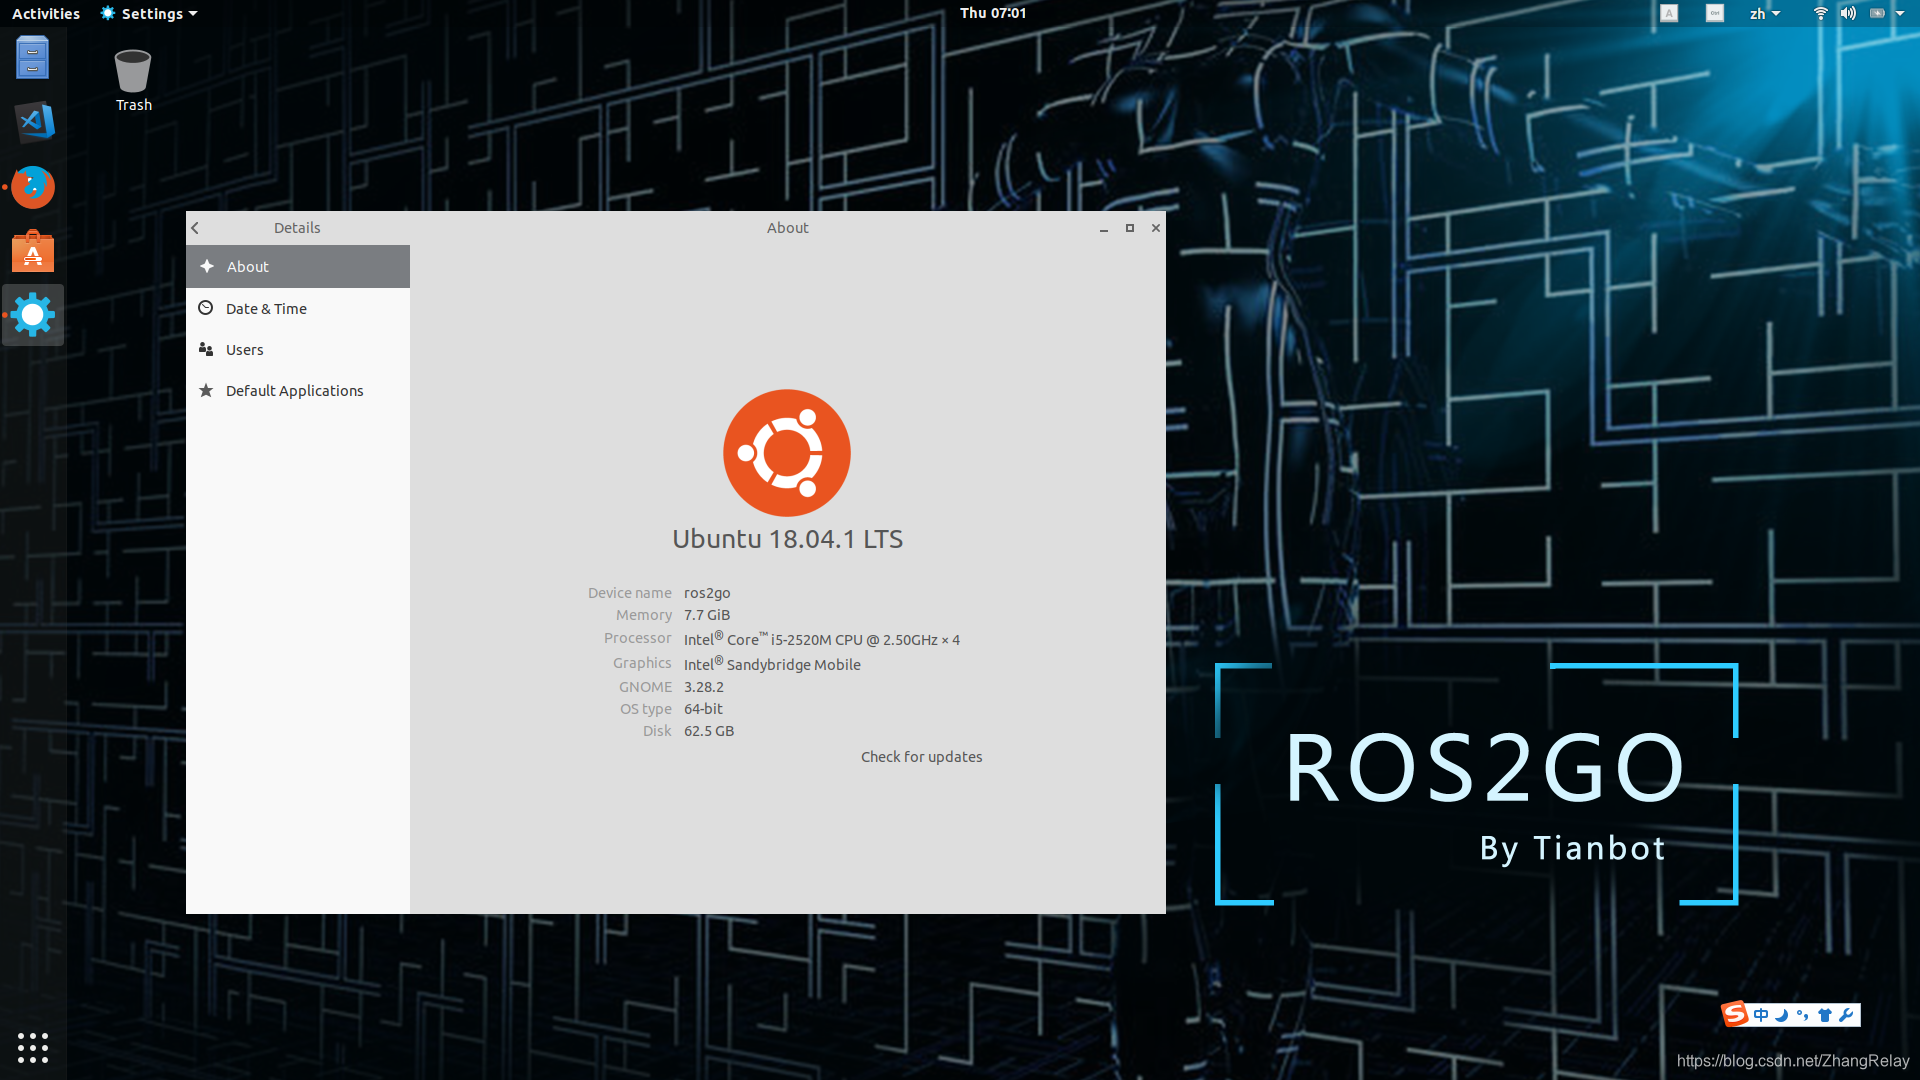
Task: Click the Ubuntu logo in About
Action: point(787,453)
